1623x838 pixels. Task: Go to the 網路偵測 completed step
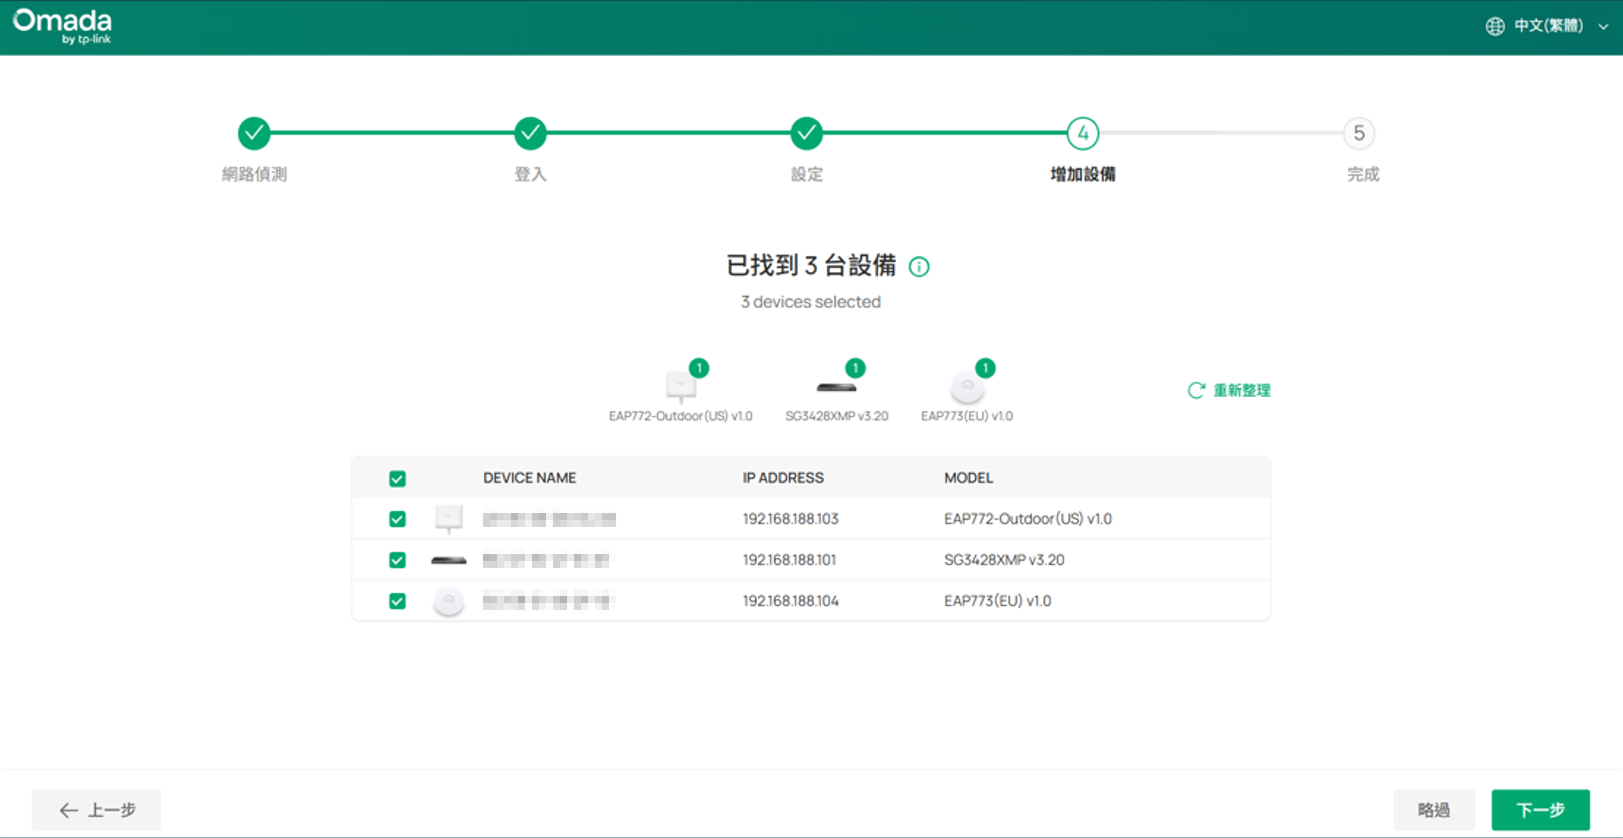coord(254,133)
